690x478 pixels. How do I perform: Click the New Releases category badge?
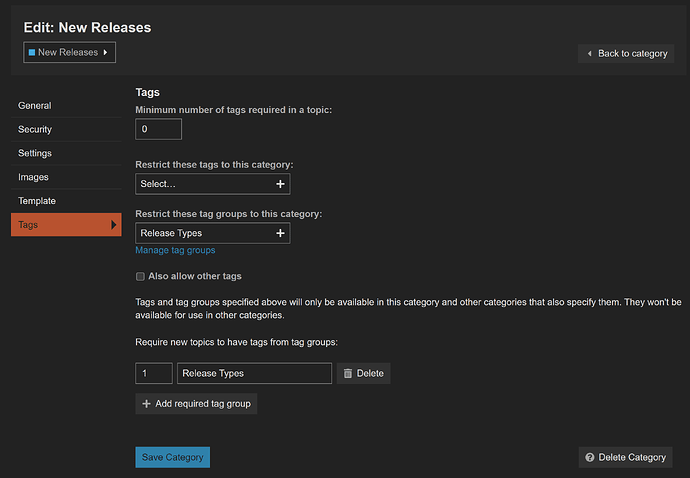click(x=70, y=52)
